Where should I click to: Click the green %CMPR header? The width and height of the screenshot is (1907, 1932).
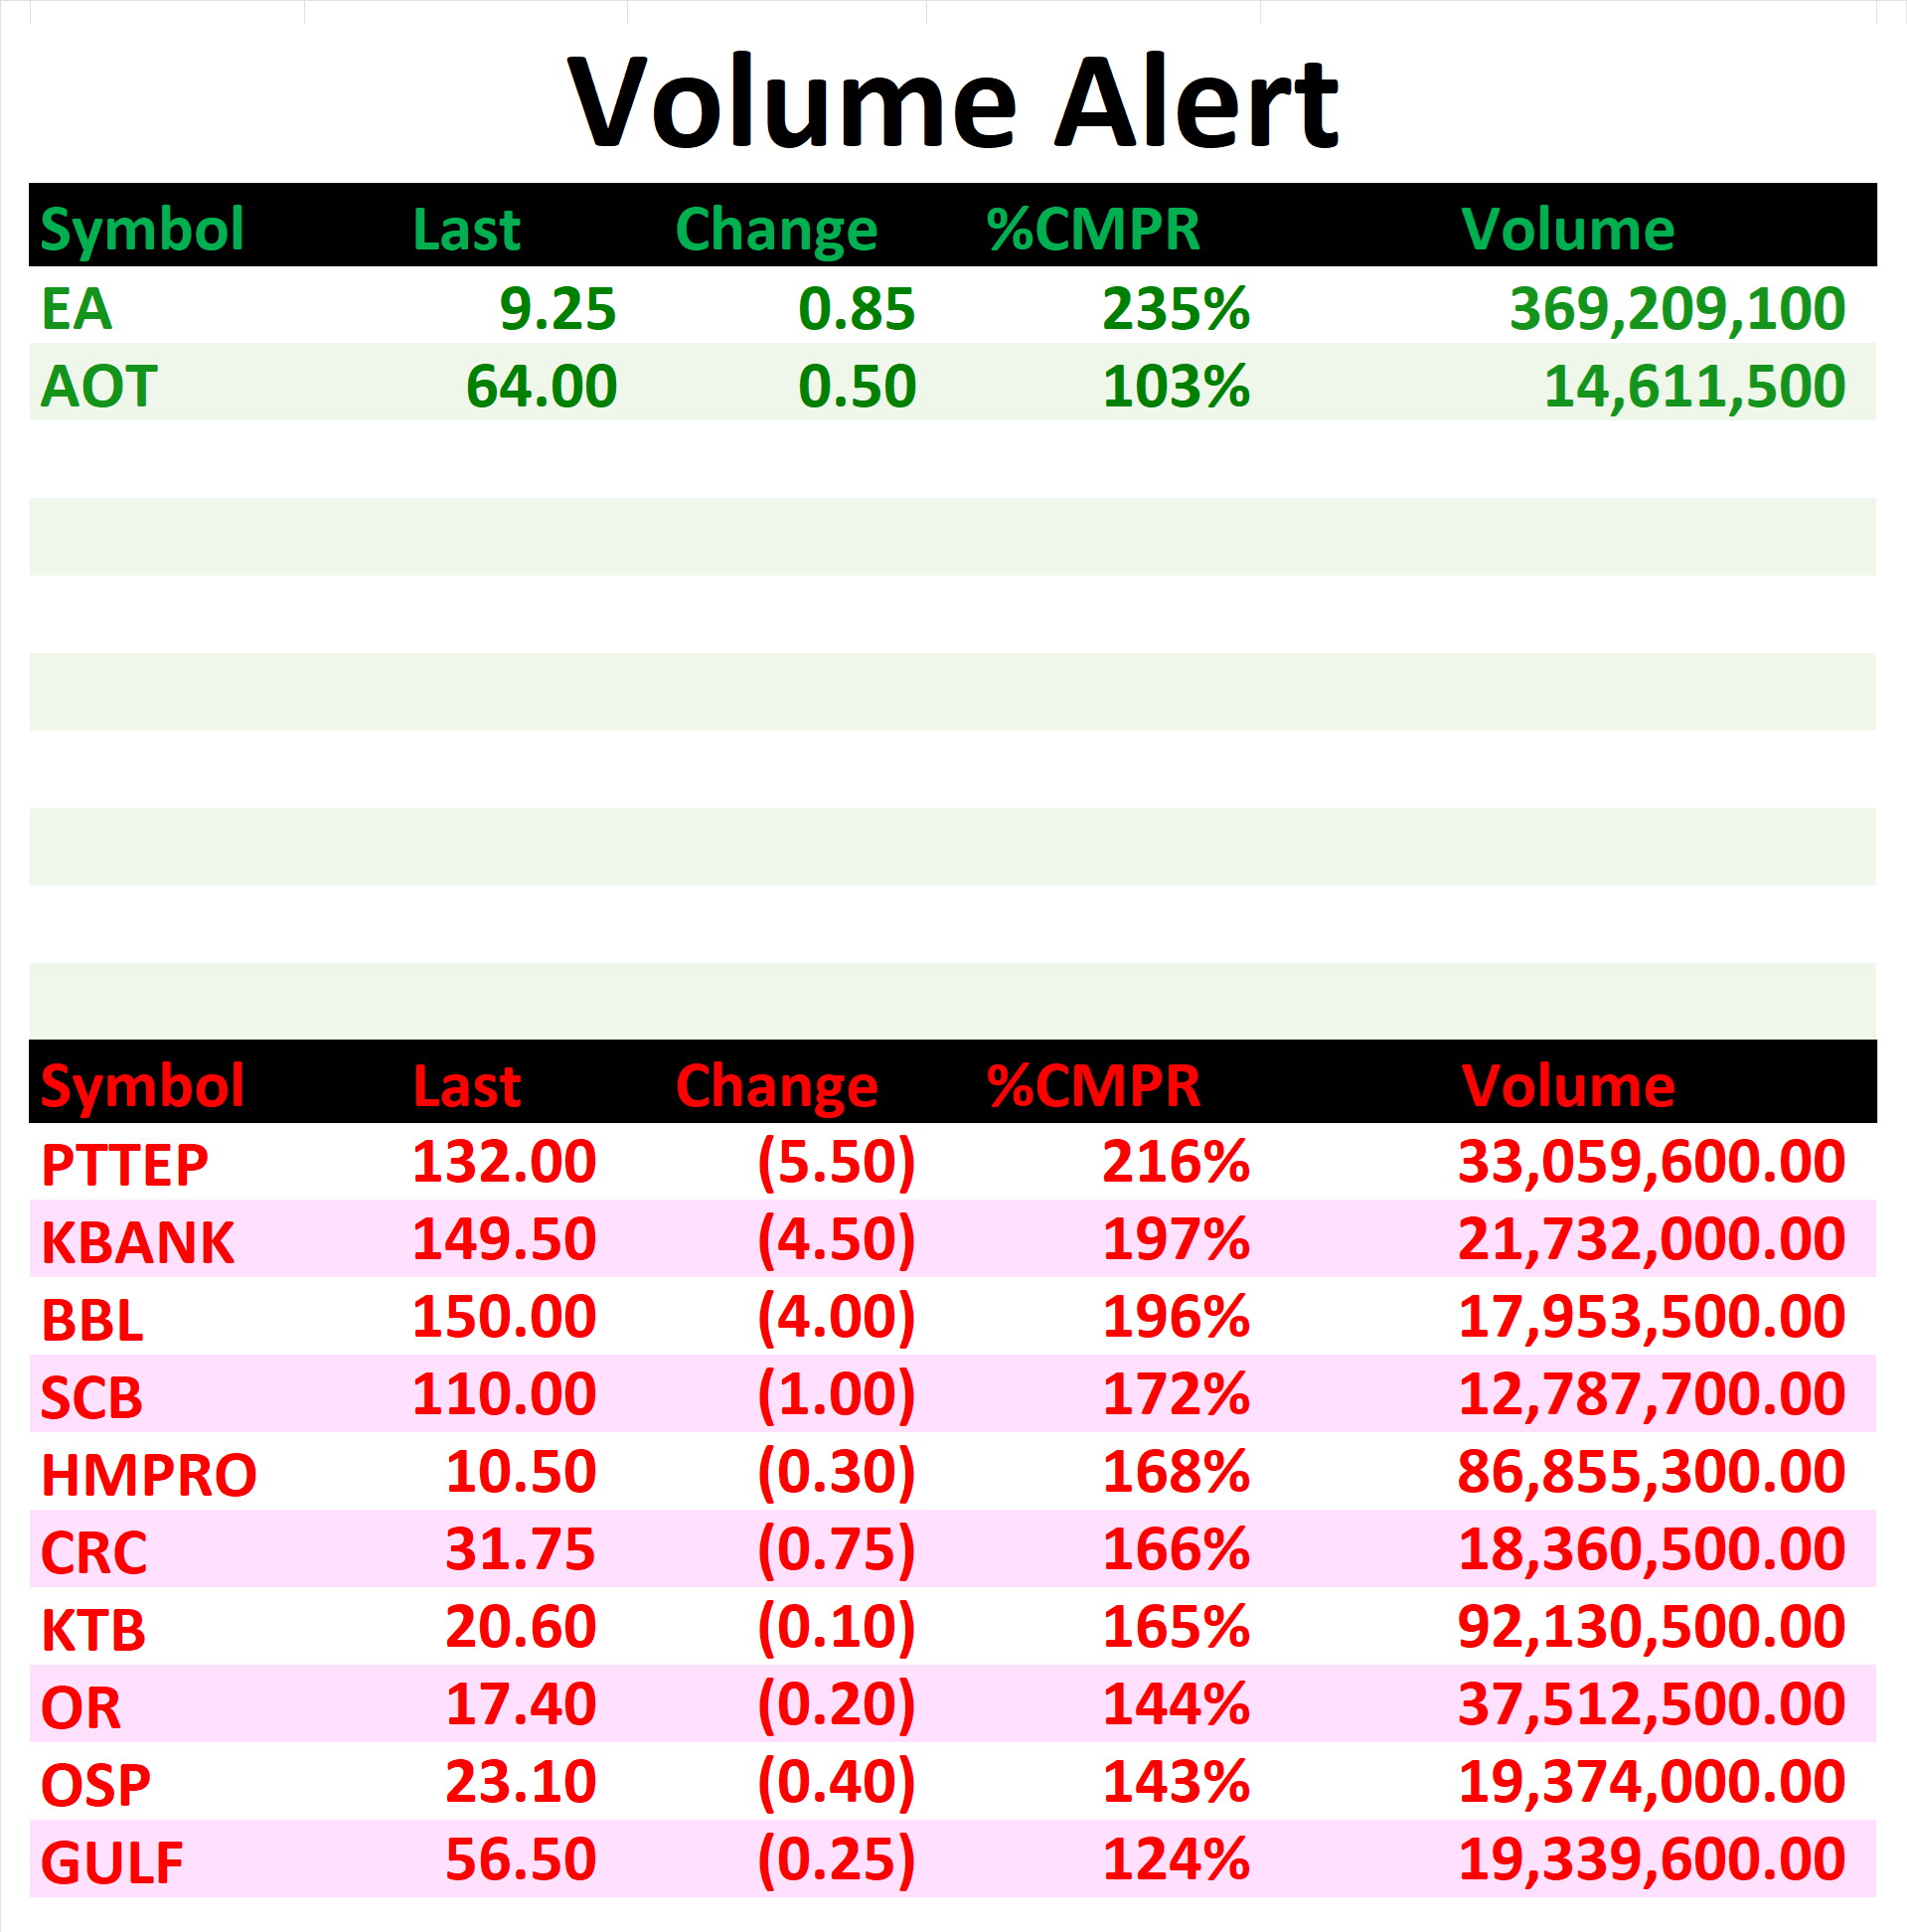pyautogui.click(x=1093, y=229)
